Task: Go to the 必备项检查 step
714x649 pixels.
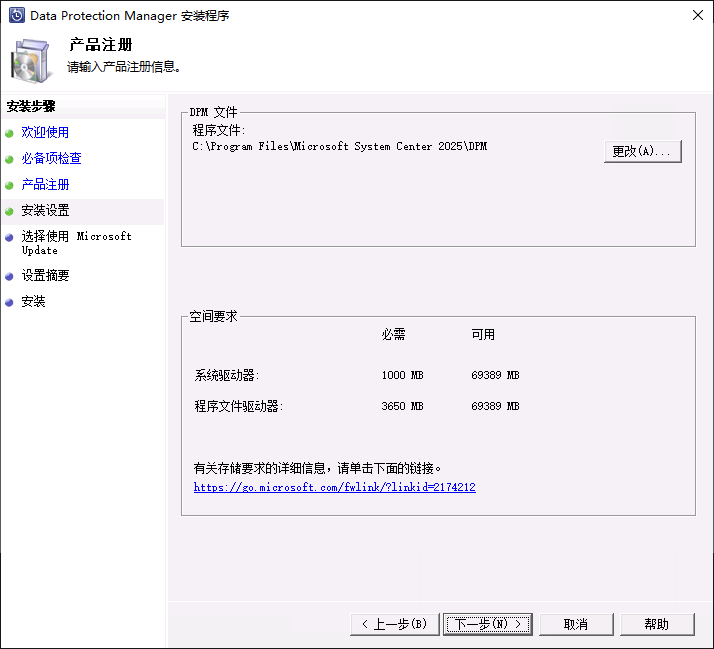Action: [51, 158]
